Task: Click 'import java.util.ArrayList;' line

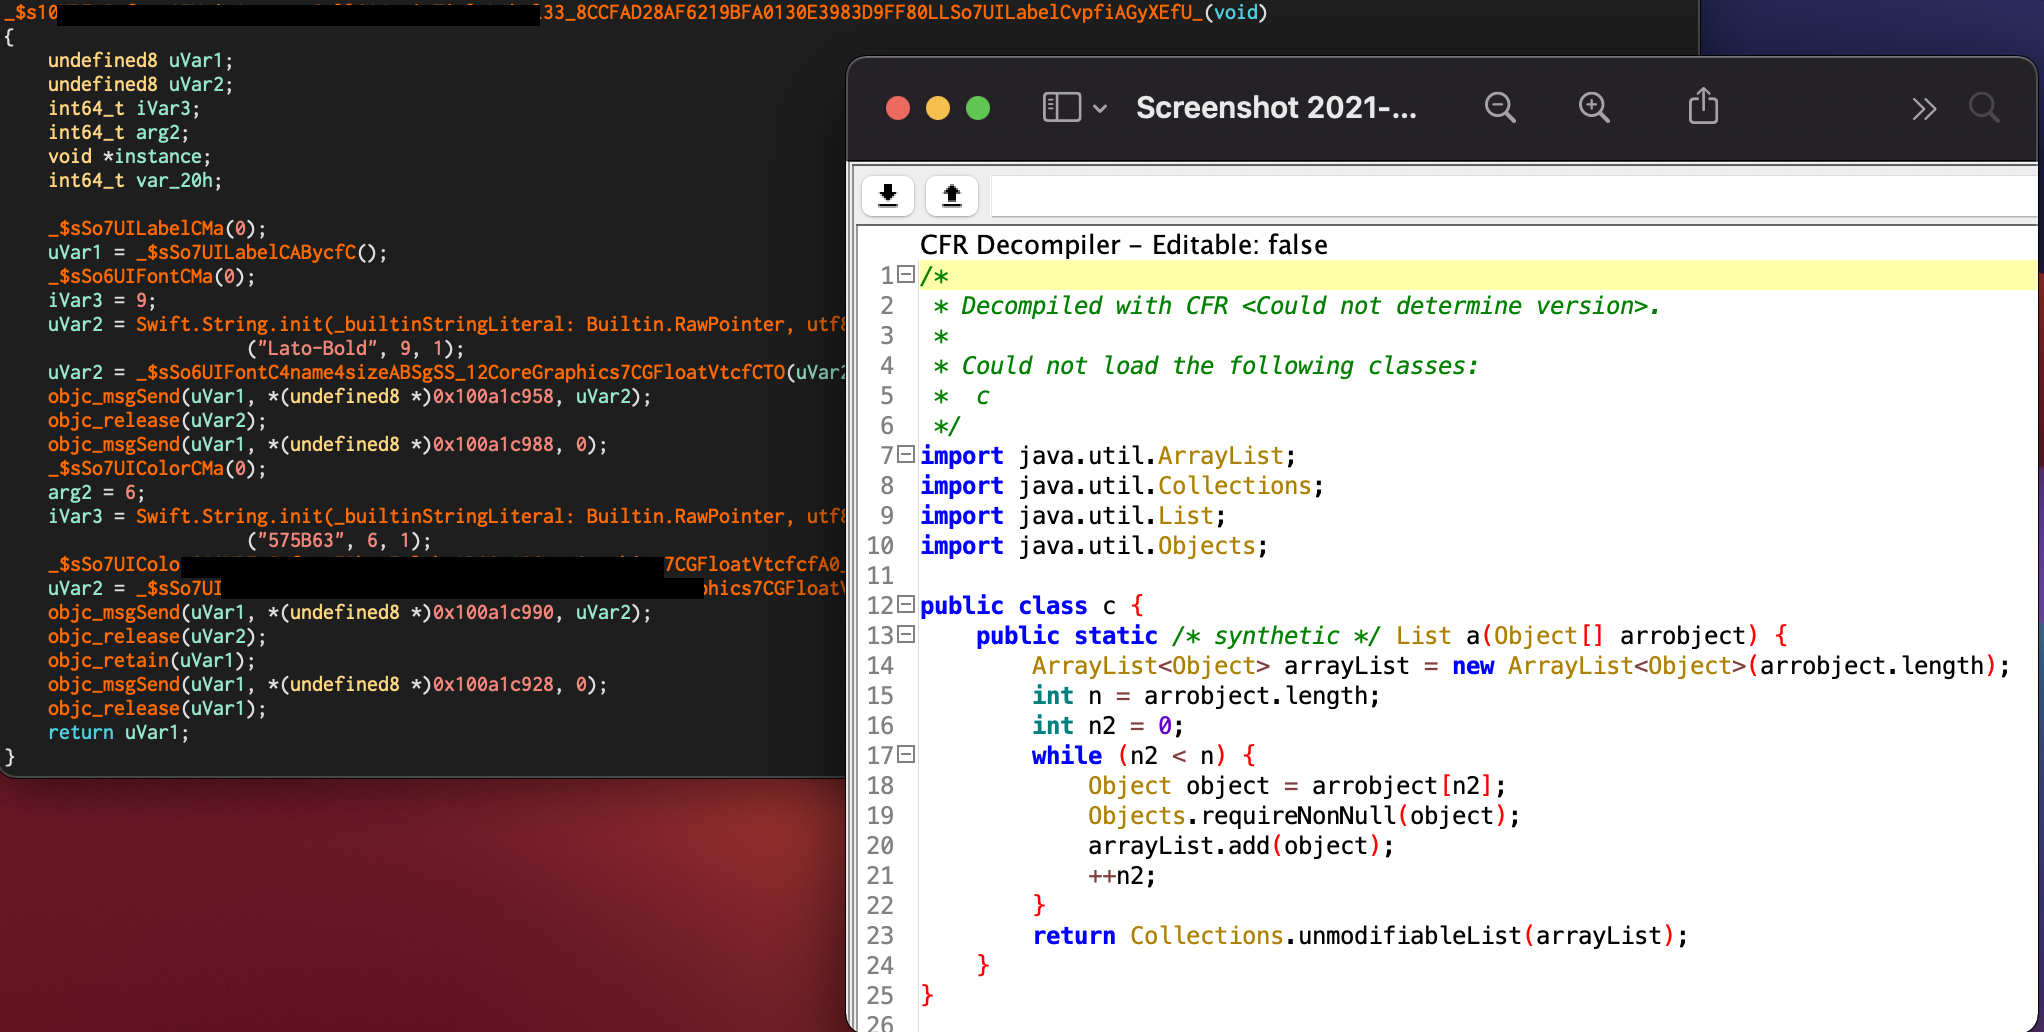Action: click(1108, 456)
